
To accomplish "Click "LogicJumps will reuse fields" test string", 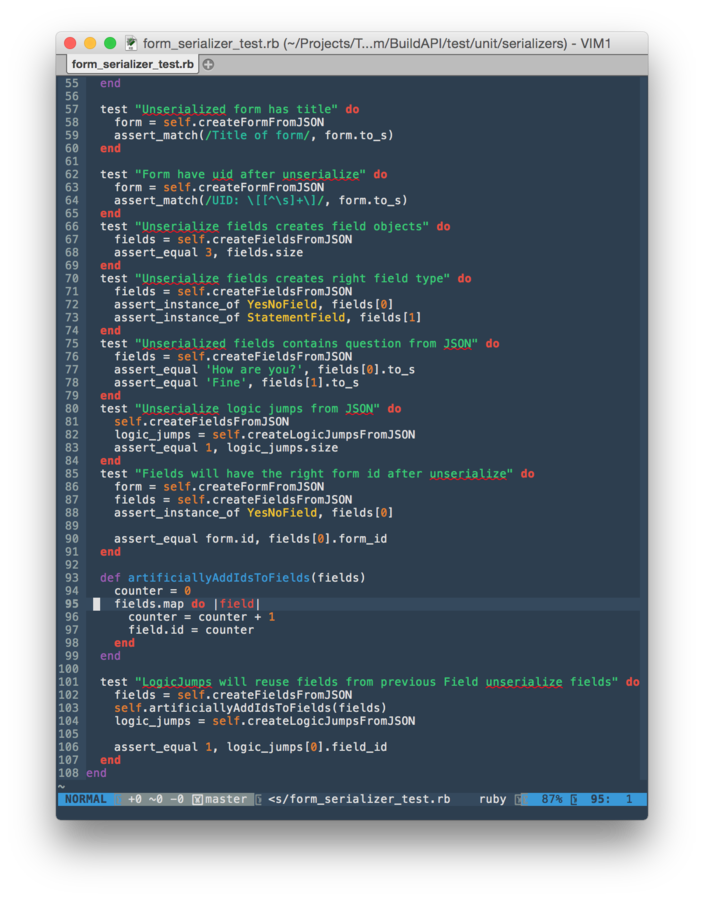I will pos(377,682).
